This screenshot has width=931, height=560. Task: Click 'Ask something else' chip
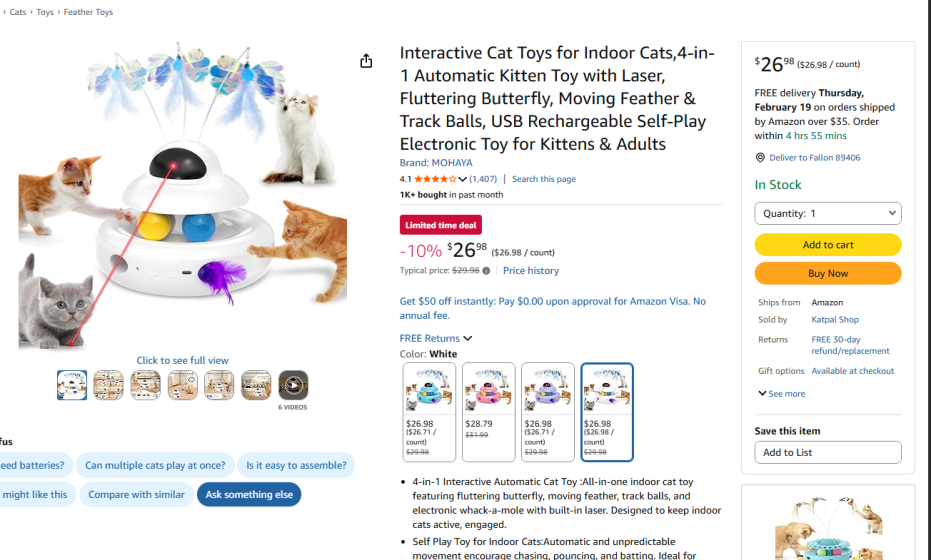(249, 494)
